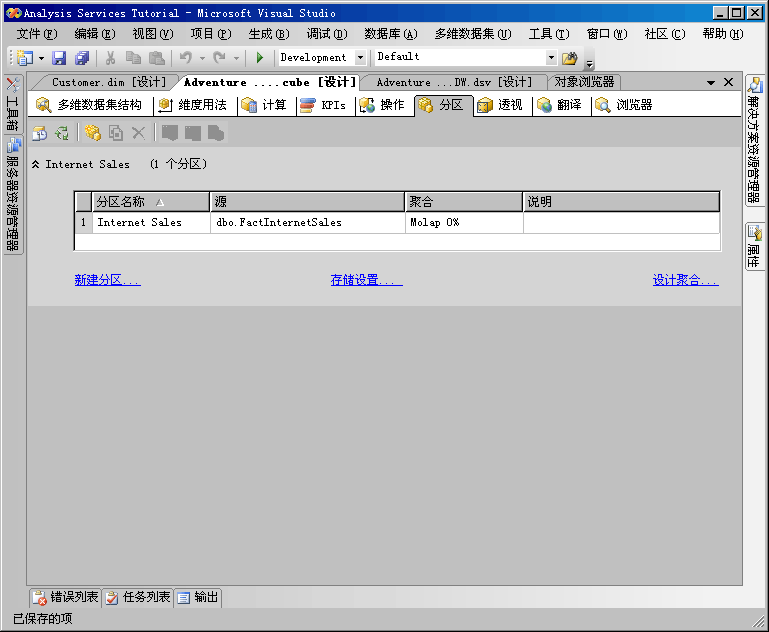Switch to the 对象浏览器 tab

584,82
